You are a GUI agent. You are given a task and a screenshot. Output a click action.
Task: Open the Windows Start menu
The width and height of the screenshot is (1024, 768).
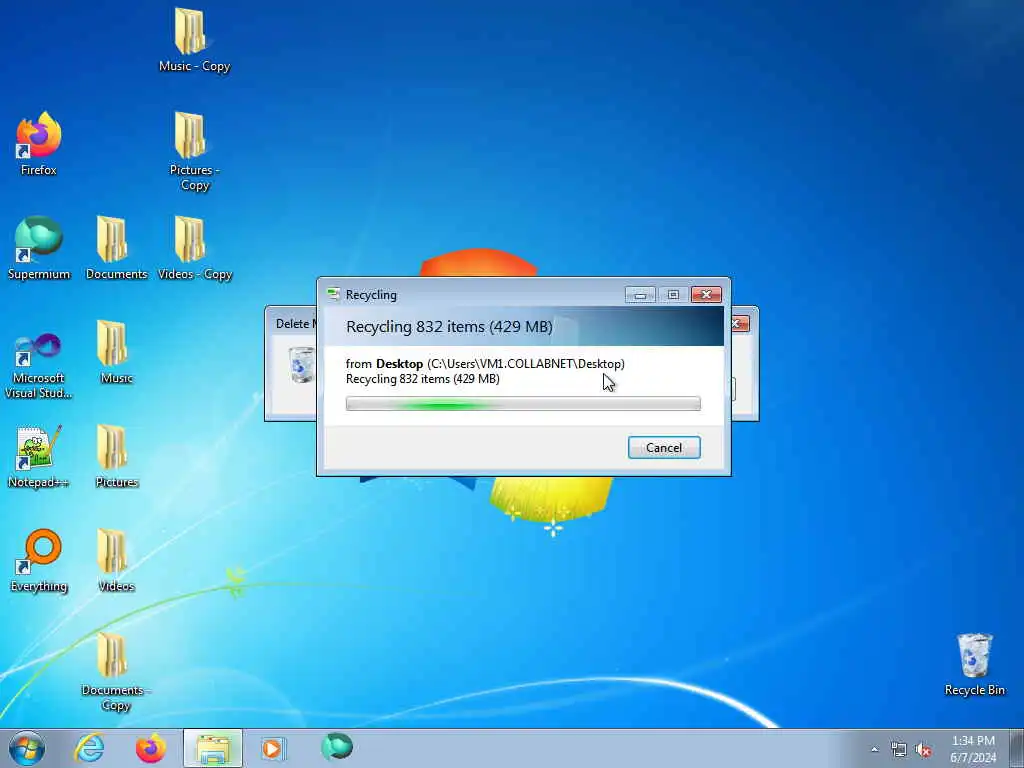(27, 748)
